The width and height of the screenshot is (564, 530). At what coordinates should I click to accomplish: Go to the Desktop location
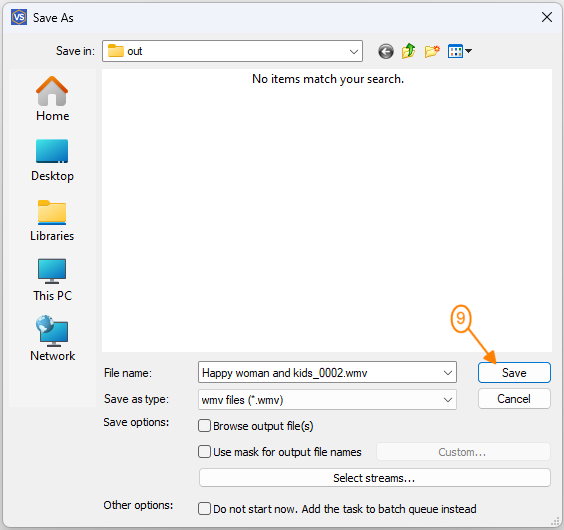(52, 160)
